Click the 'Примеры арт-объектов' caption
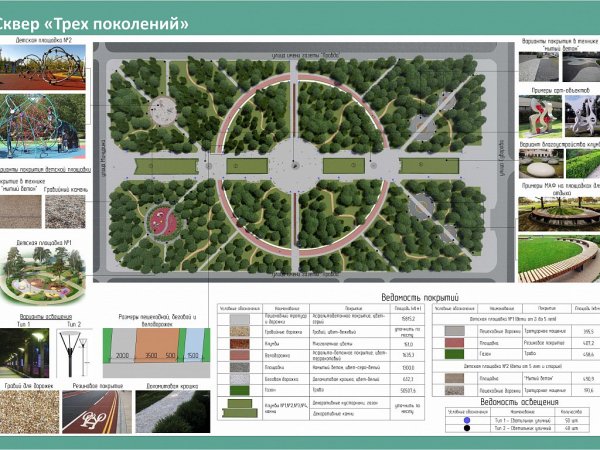 [x=561, y=90]
